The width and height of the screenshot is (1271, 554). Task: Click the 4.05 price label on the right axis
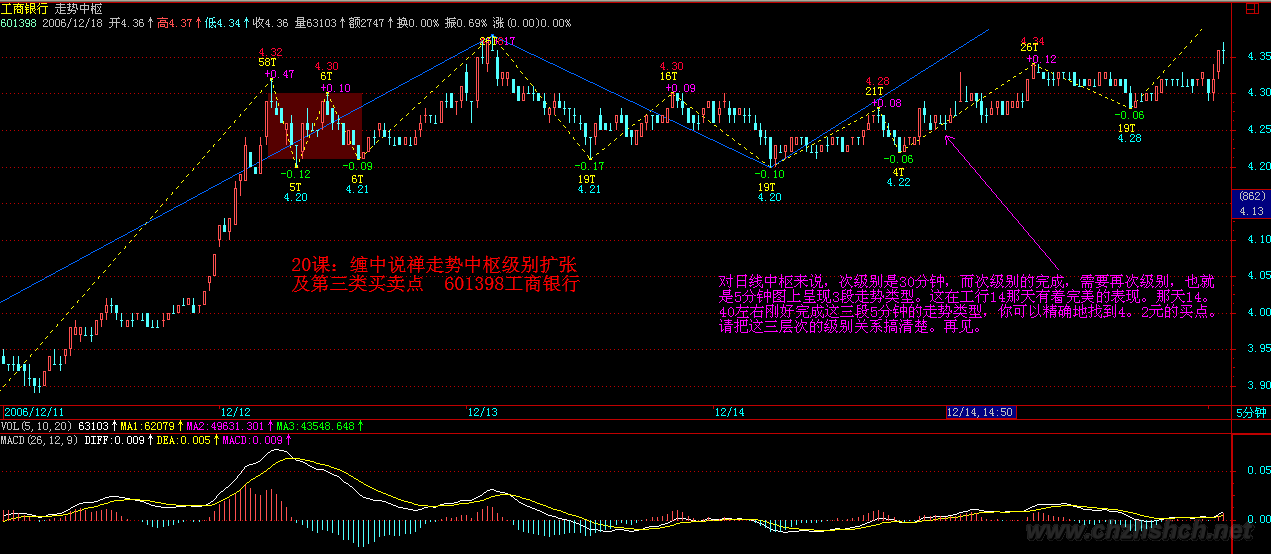point(1257,277)
